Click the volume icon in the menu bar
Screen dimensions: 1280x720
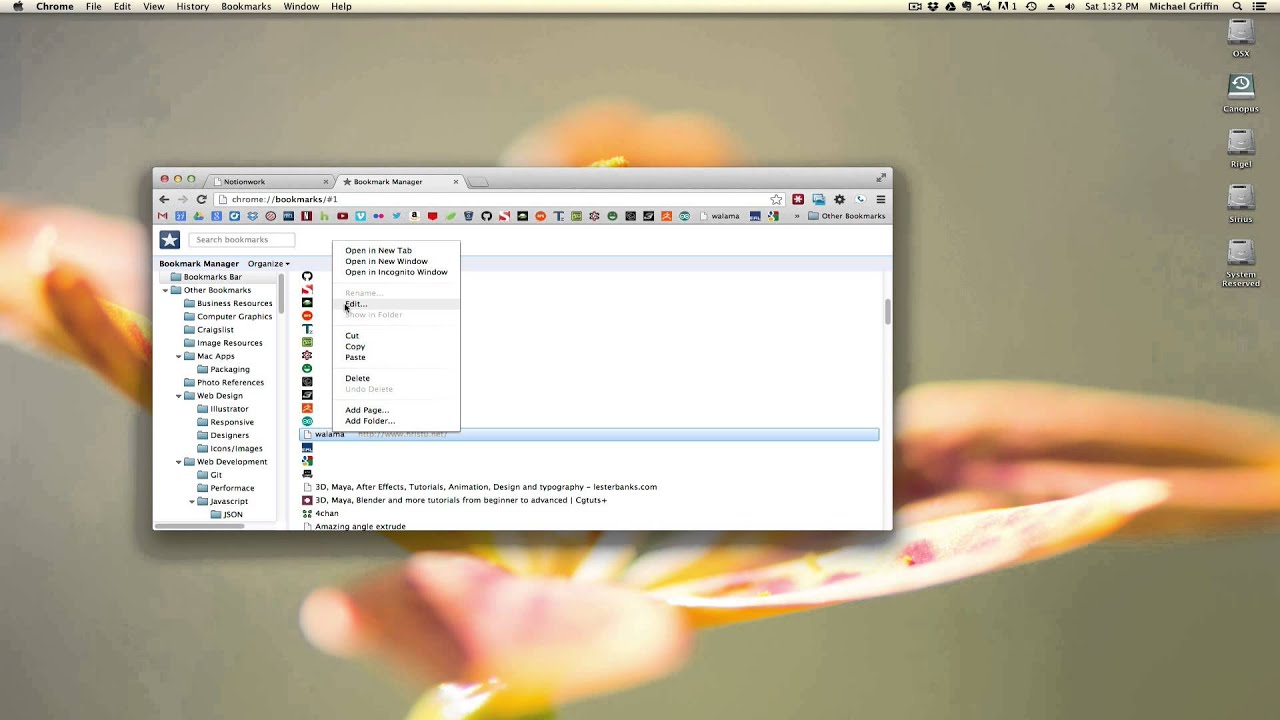pos(1069,6)
